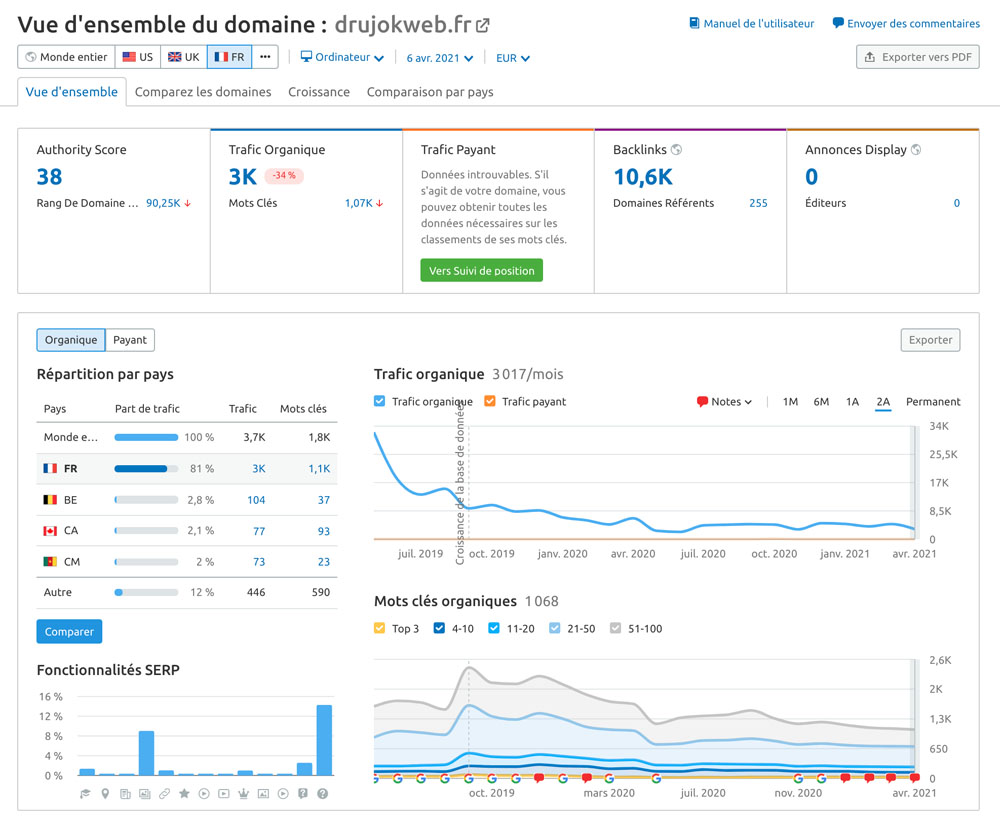Click the single picture SERP feature icon
This screenshot has height=823, width=1000.
tap(263, 794)
